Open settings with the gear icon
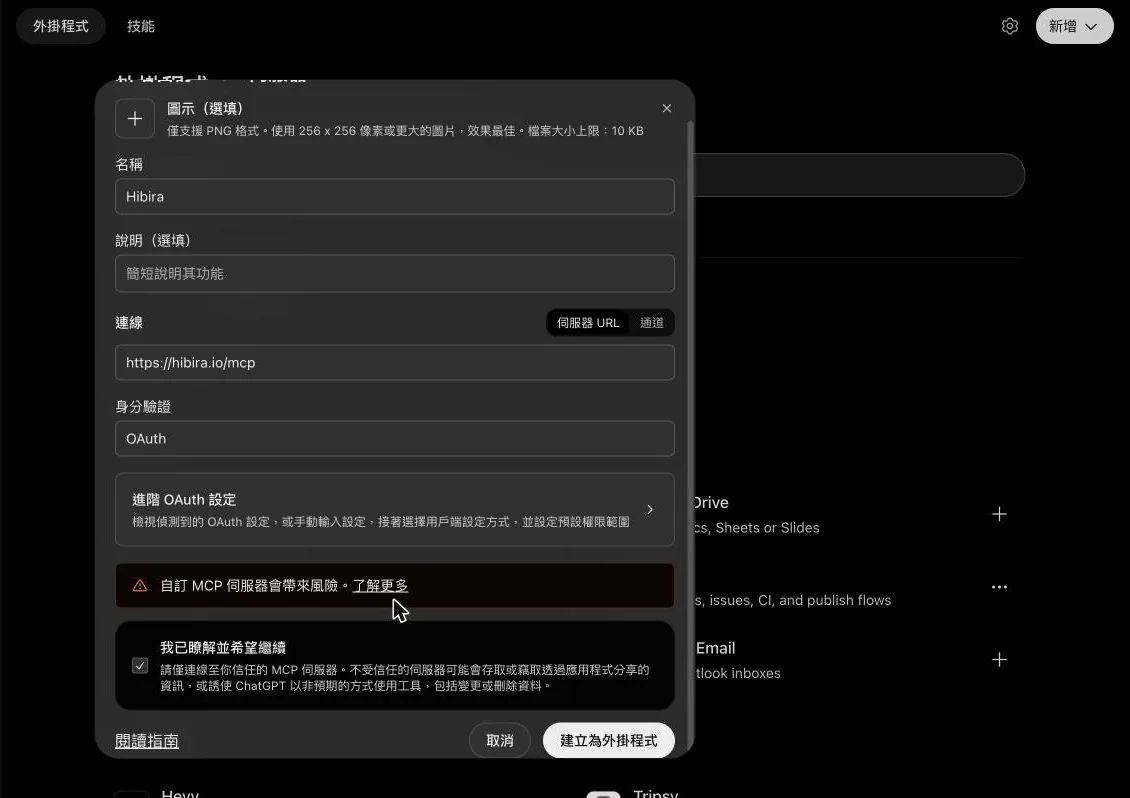The height and width of the screenshot is (798, 1130). [x=1010, y=26]
